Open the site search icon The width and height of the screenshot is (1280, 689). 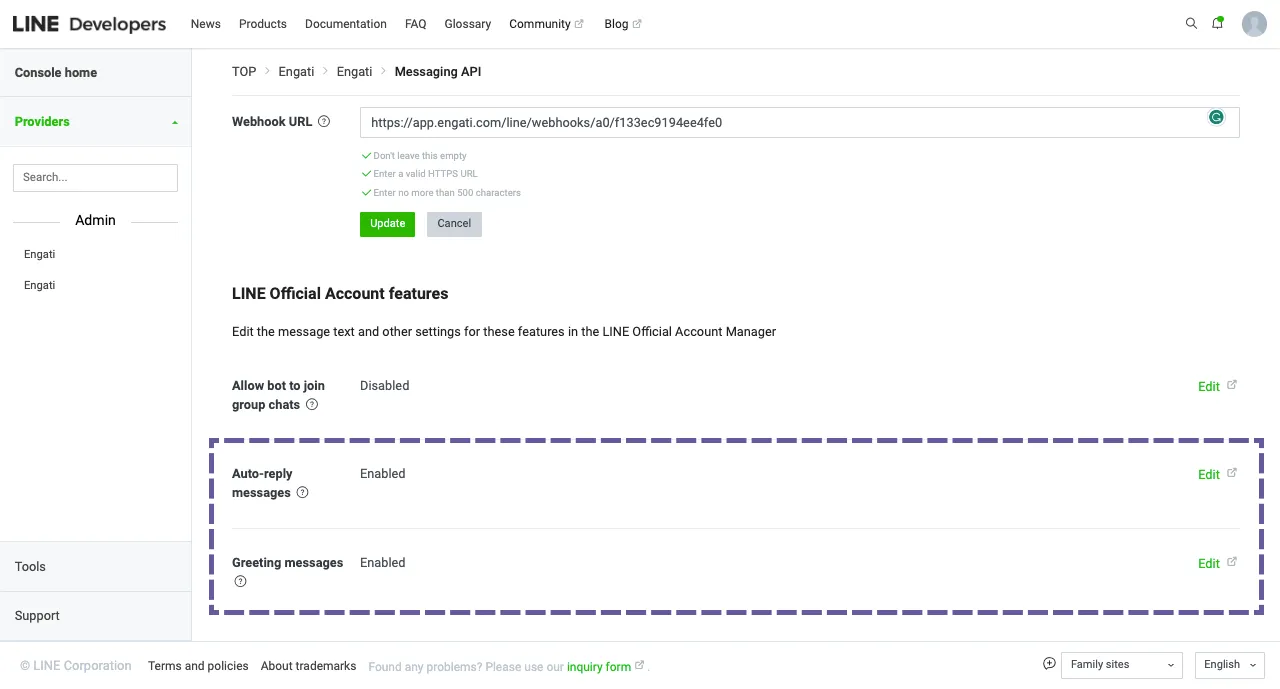point(1191,23)
